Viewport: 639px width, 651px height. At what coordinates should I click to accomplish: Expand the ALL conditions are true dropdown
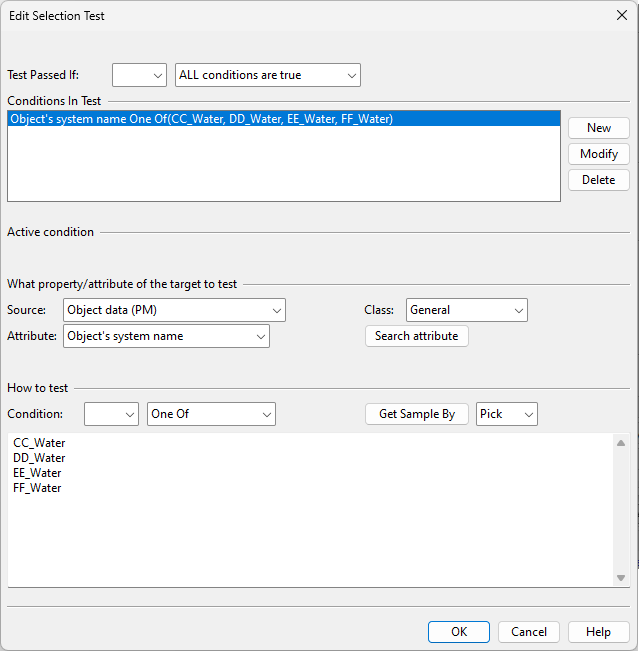pyautogui.click(x=267, y=75)
